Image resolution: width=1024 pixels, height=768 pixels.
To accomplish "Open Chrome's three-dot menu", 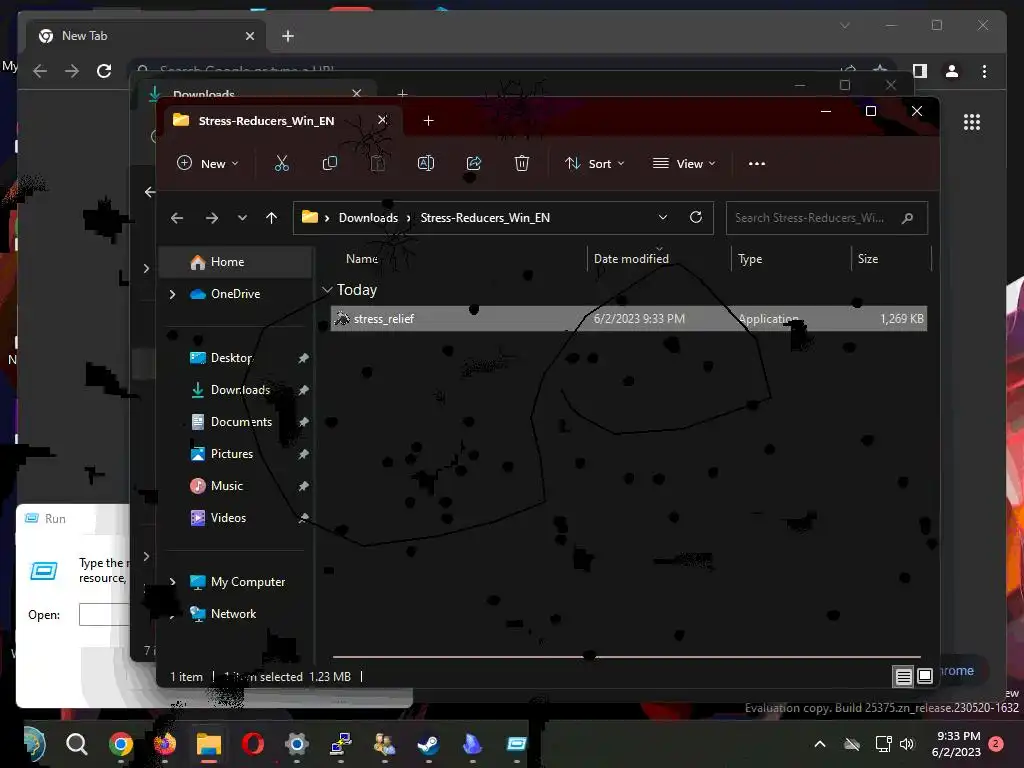I will click(x=984, y=71).
